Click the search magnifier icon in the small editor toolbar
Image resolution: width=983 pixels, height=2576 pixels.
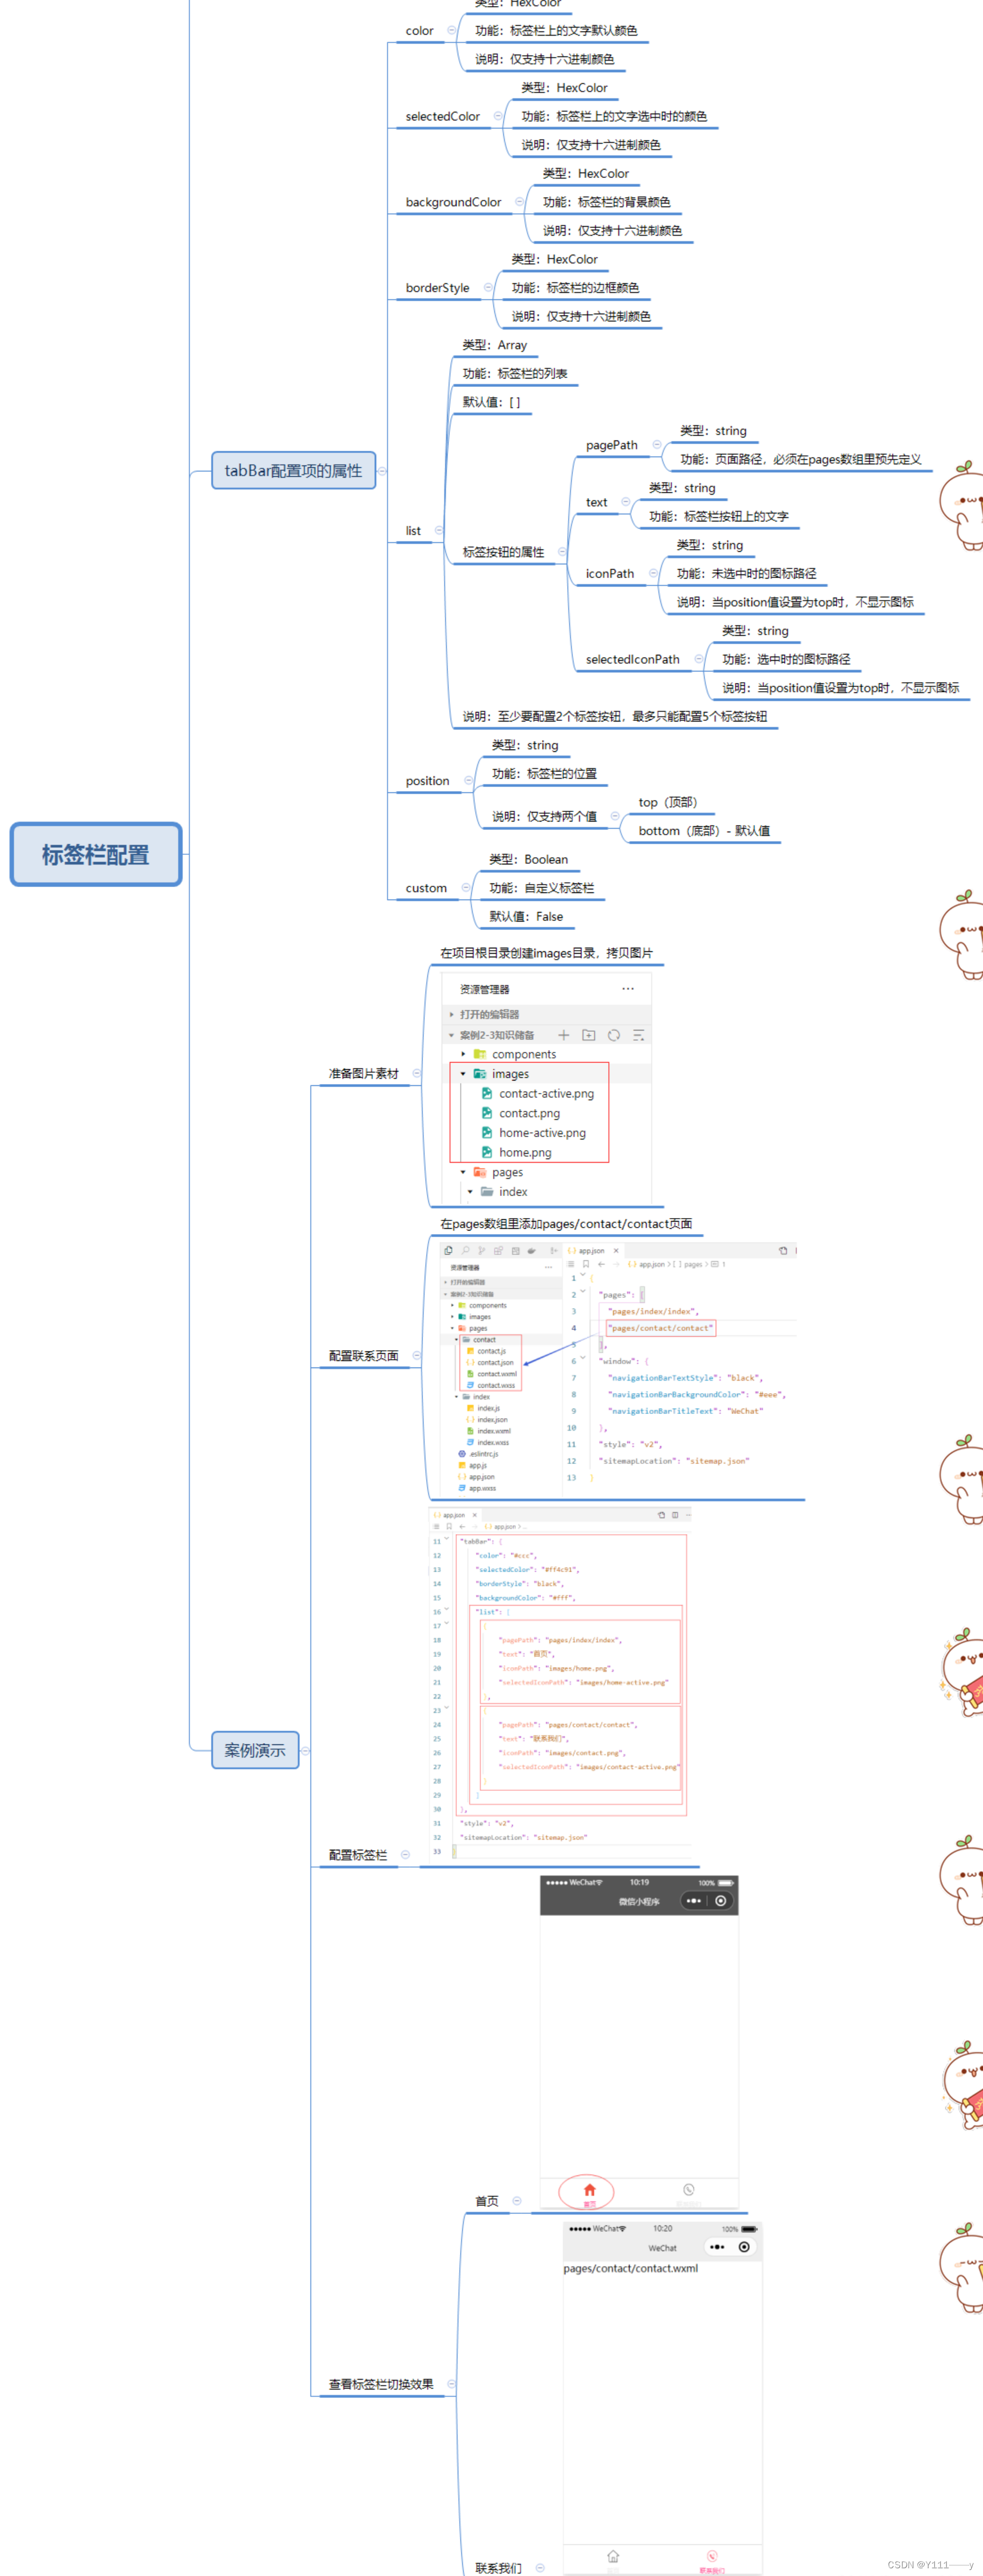point(465,1250)
